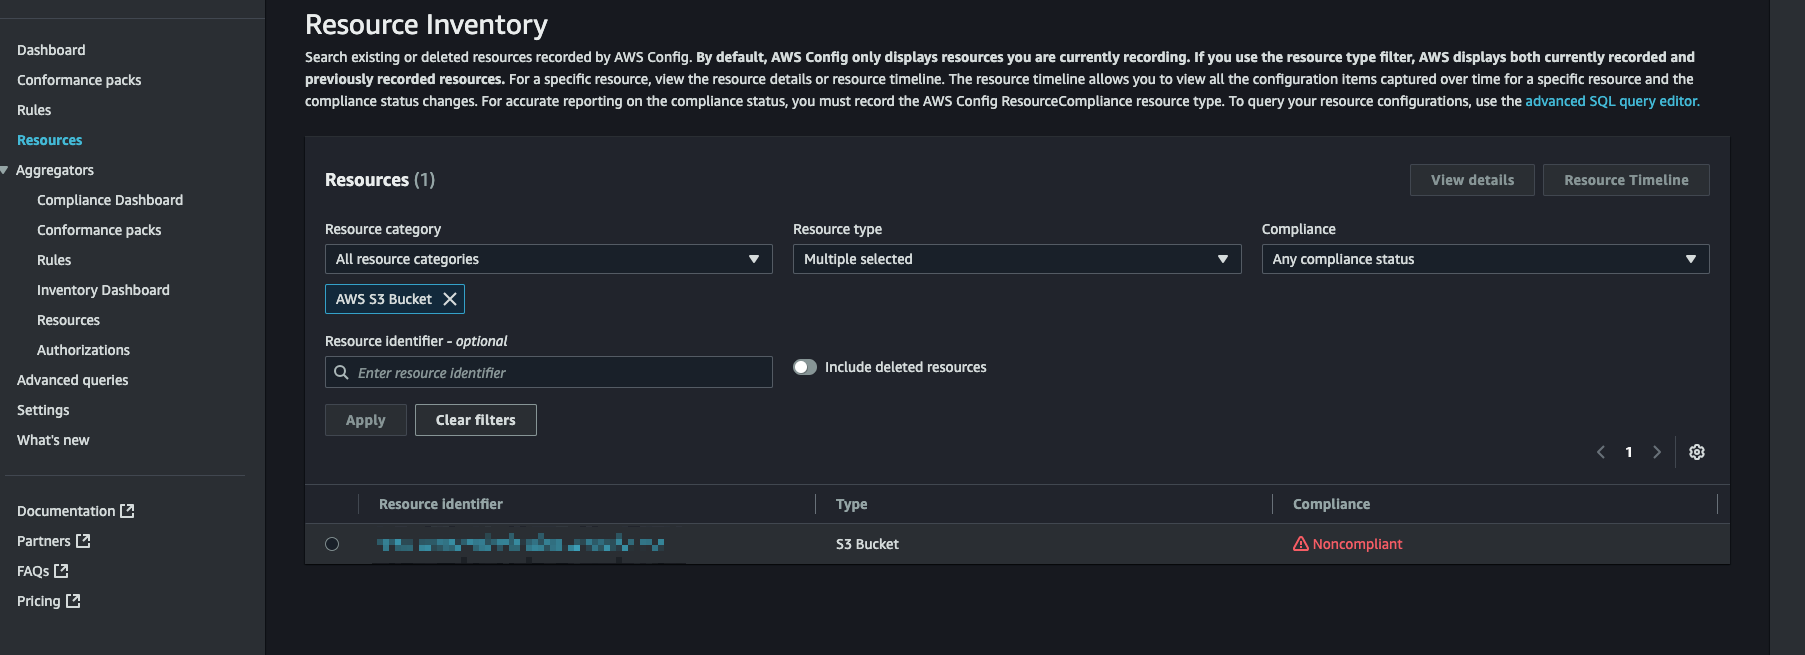Open the advanced SQL query editor link
1805x655 pixels.
(x=1611, y=101)
